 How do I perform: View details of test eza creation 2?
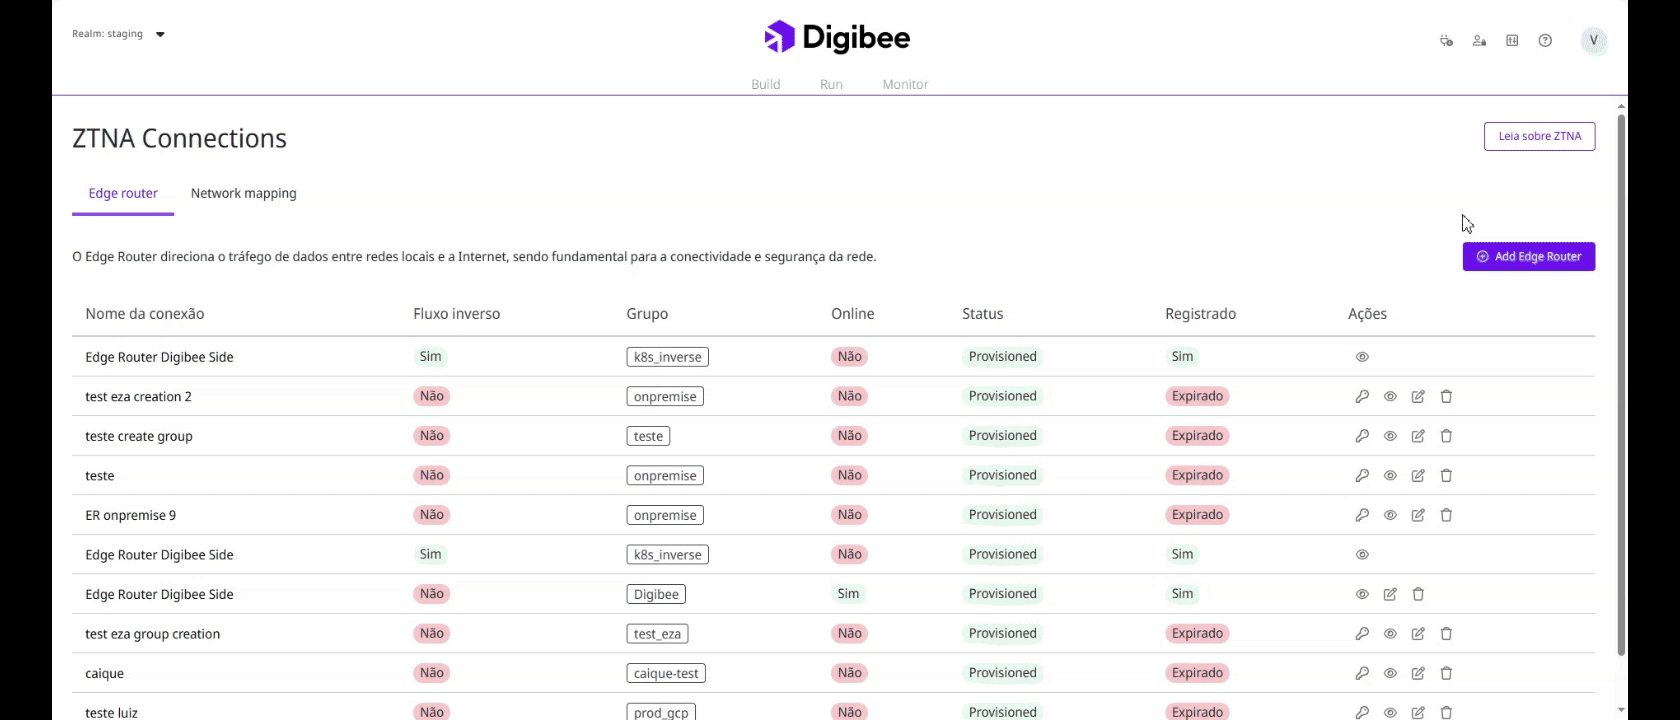click(1390, 397)
